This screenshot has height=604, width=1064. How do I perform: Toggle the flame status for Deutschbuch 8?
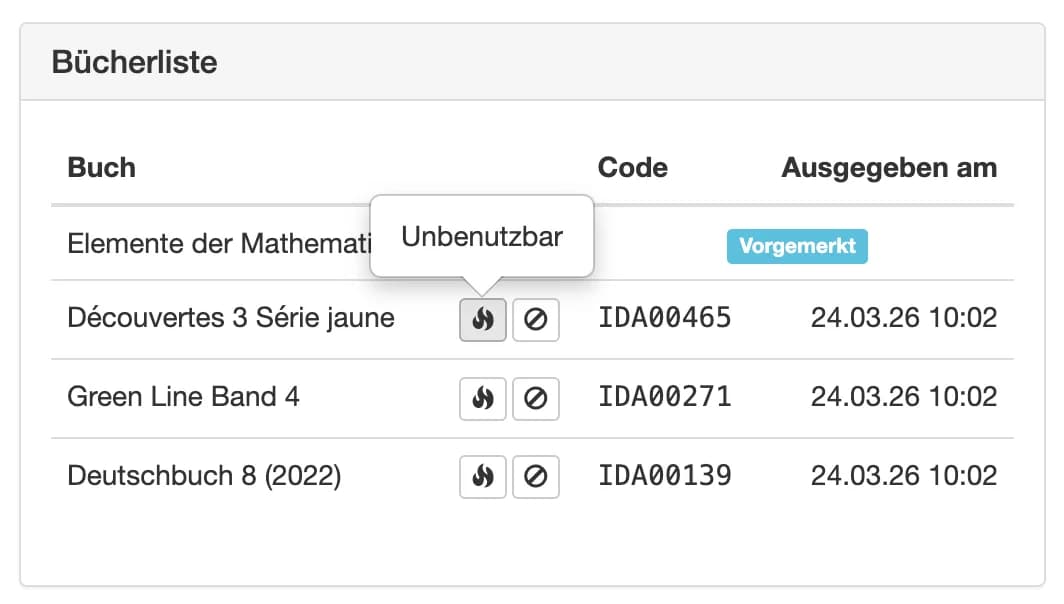(x=482, y=477)
